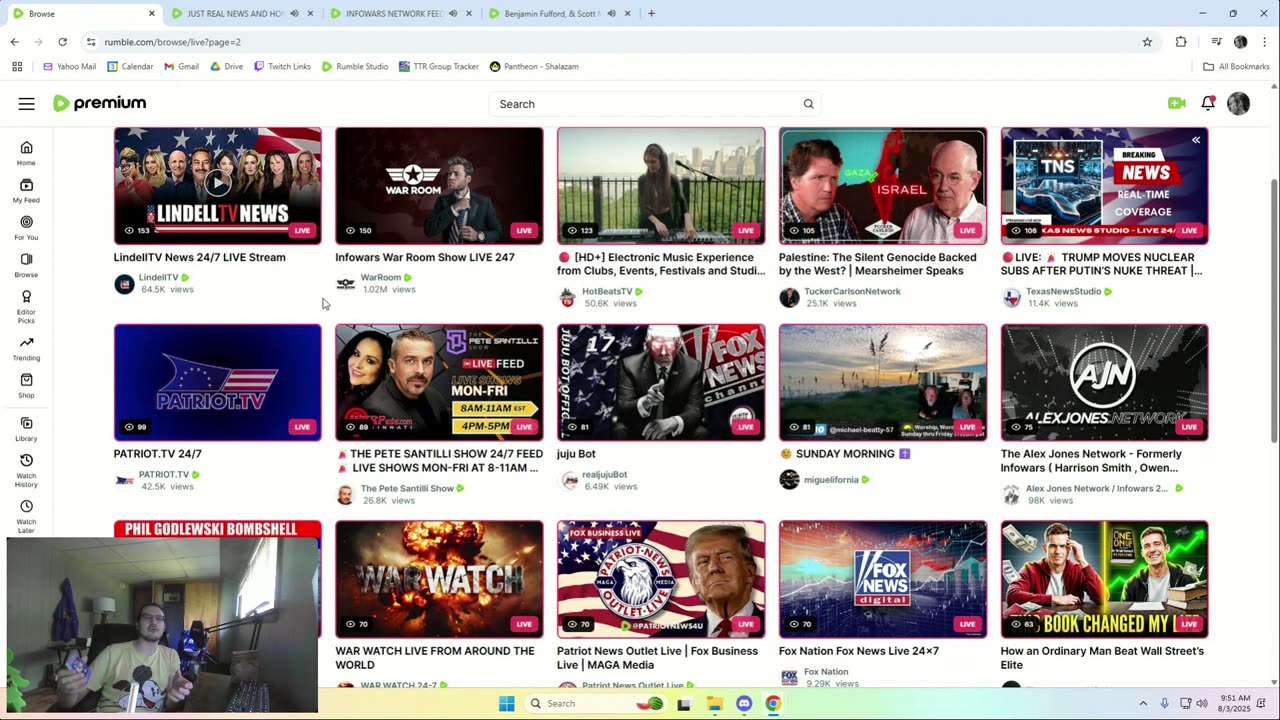Go back with the browser back arrow

(14, 42)
